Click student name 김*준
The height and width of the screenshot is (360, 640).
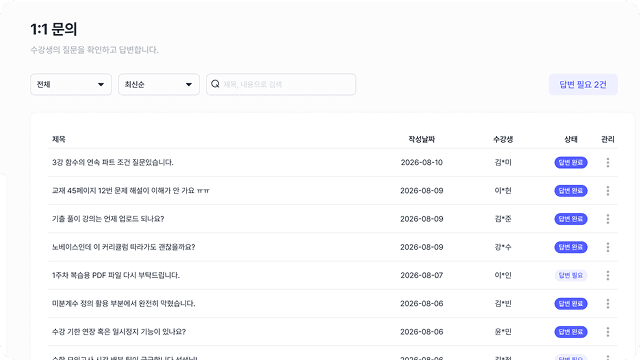(503, 219)
